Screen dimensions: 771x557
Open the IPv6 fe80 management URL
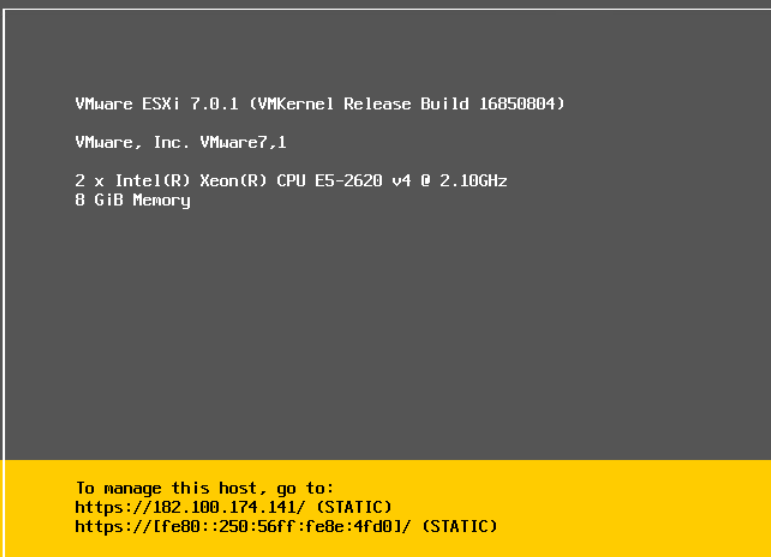click(243, 526)
